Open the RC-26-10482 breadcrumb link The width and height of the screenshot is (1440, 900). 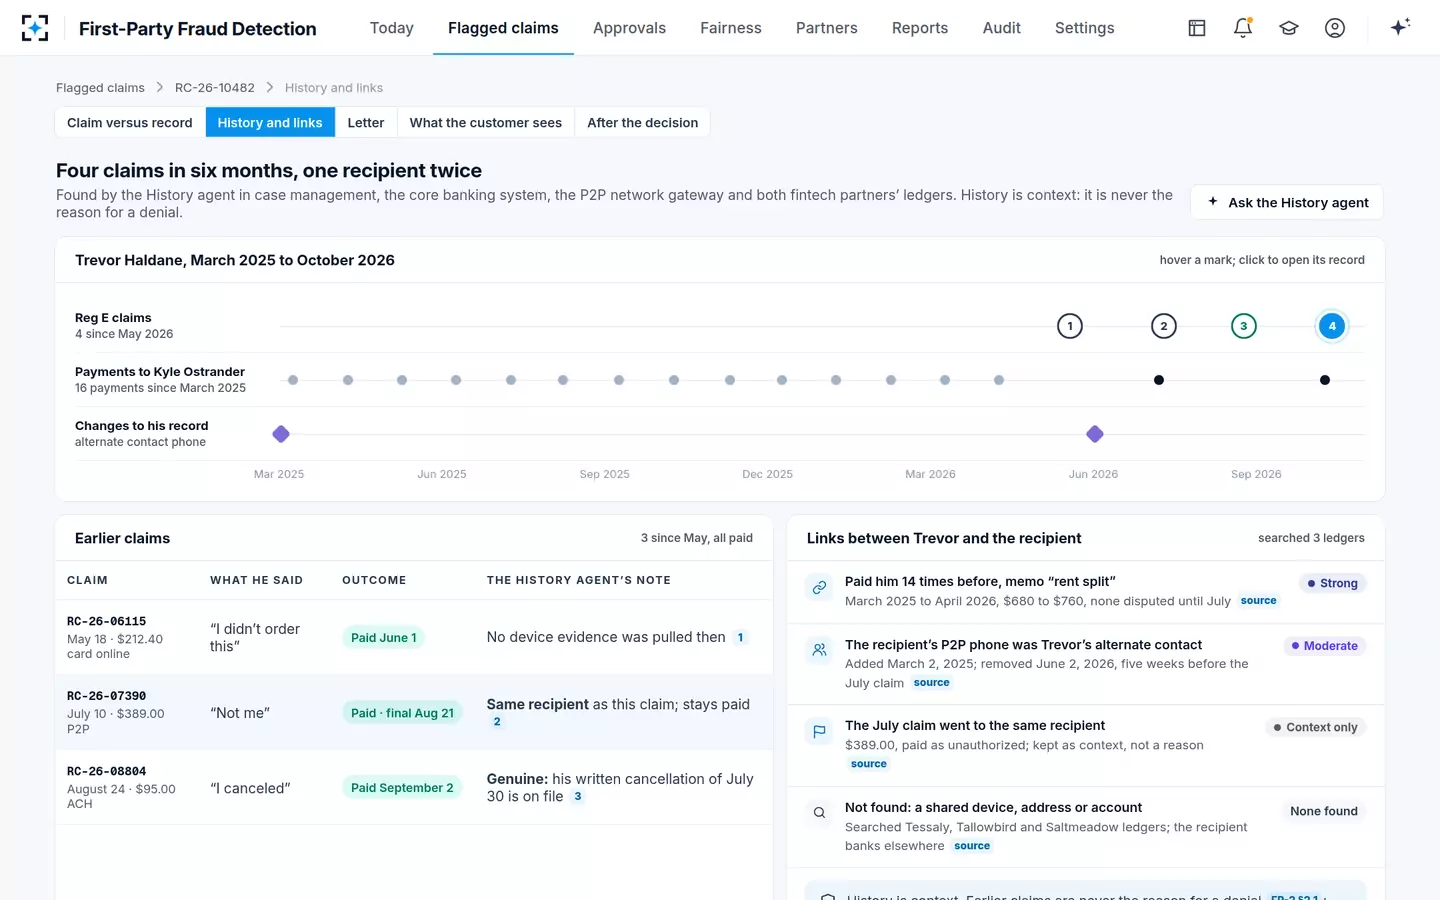[215, 88]
